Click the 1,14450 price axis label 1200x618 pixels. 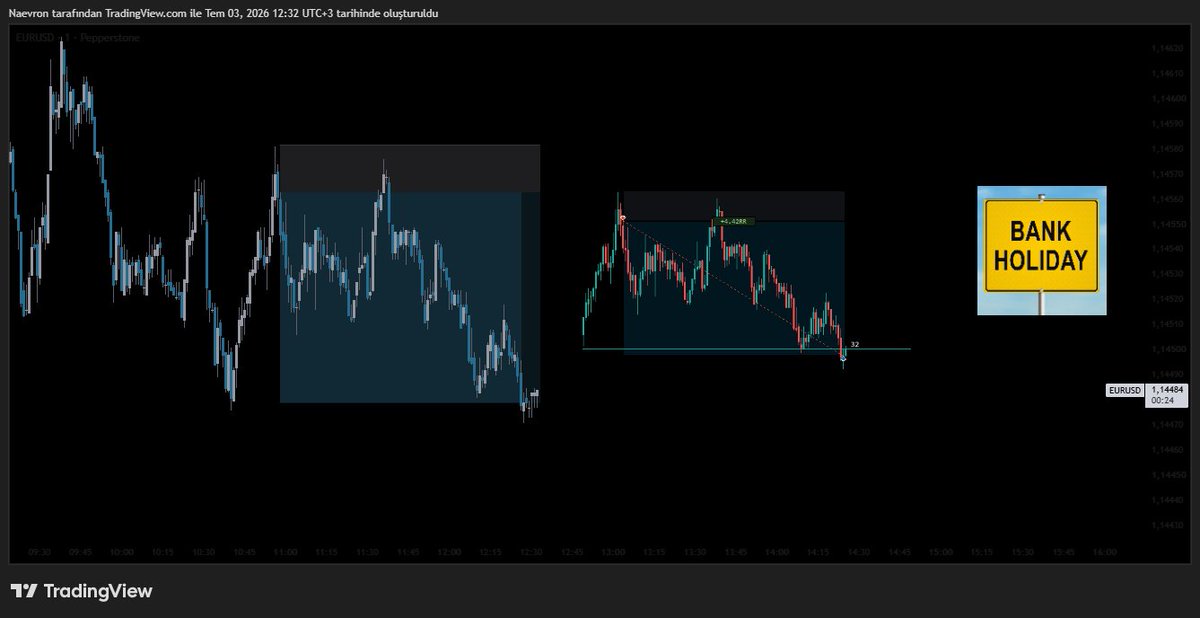point(1168,475)
